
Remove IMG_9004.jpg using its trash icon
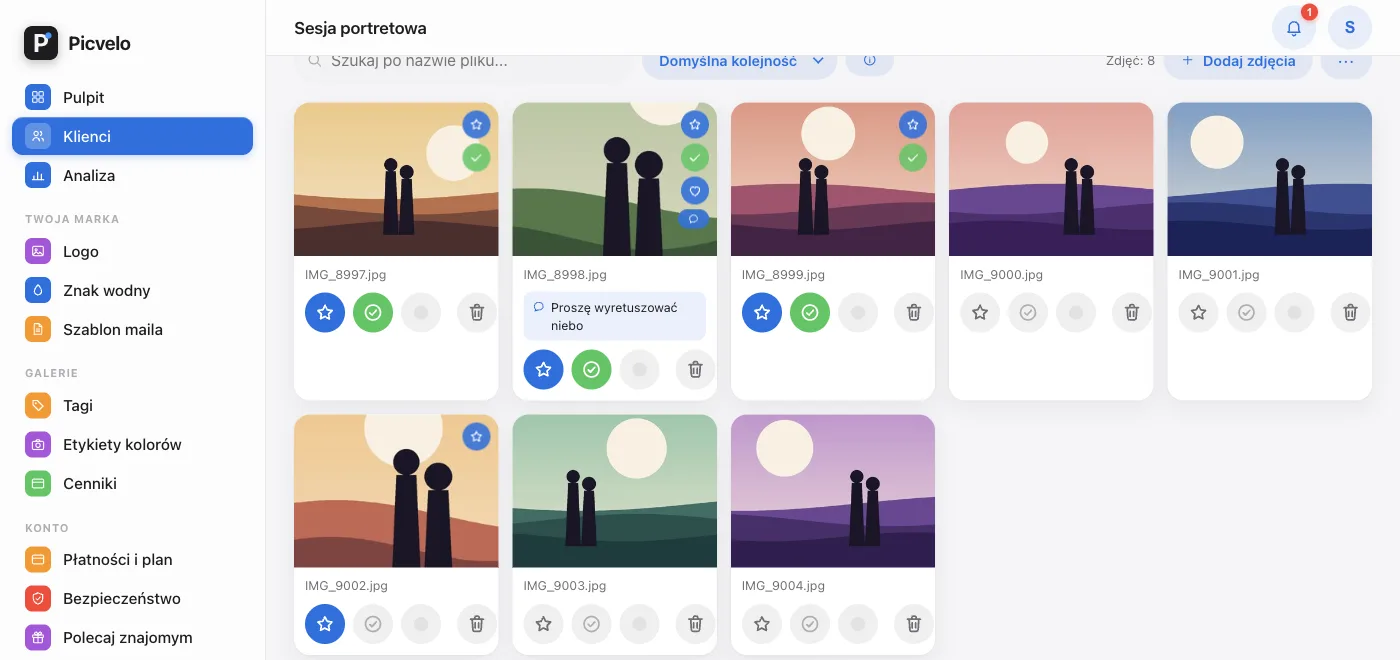point(913,624)
